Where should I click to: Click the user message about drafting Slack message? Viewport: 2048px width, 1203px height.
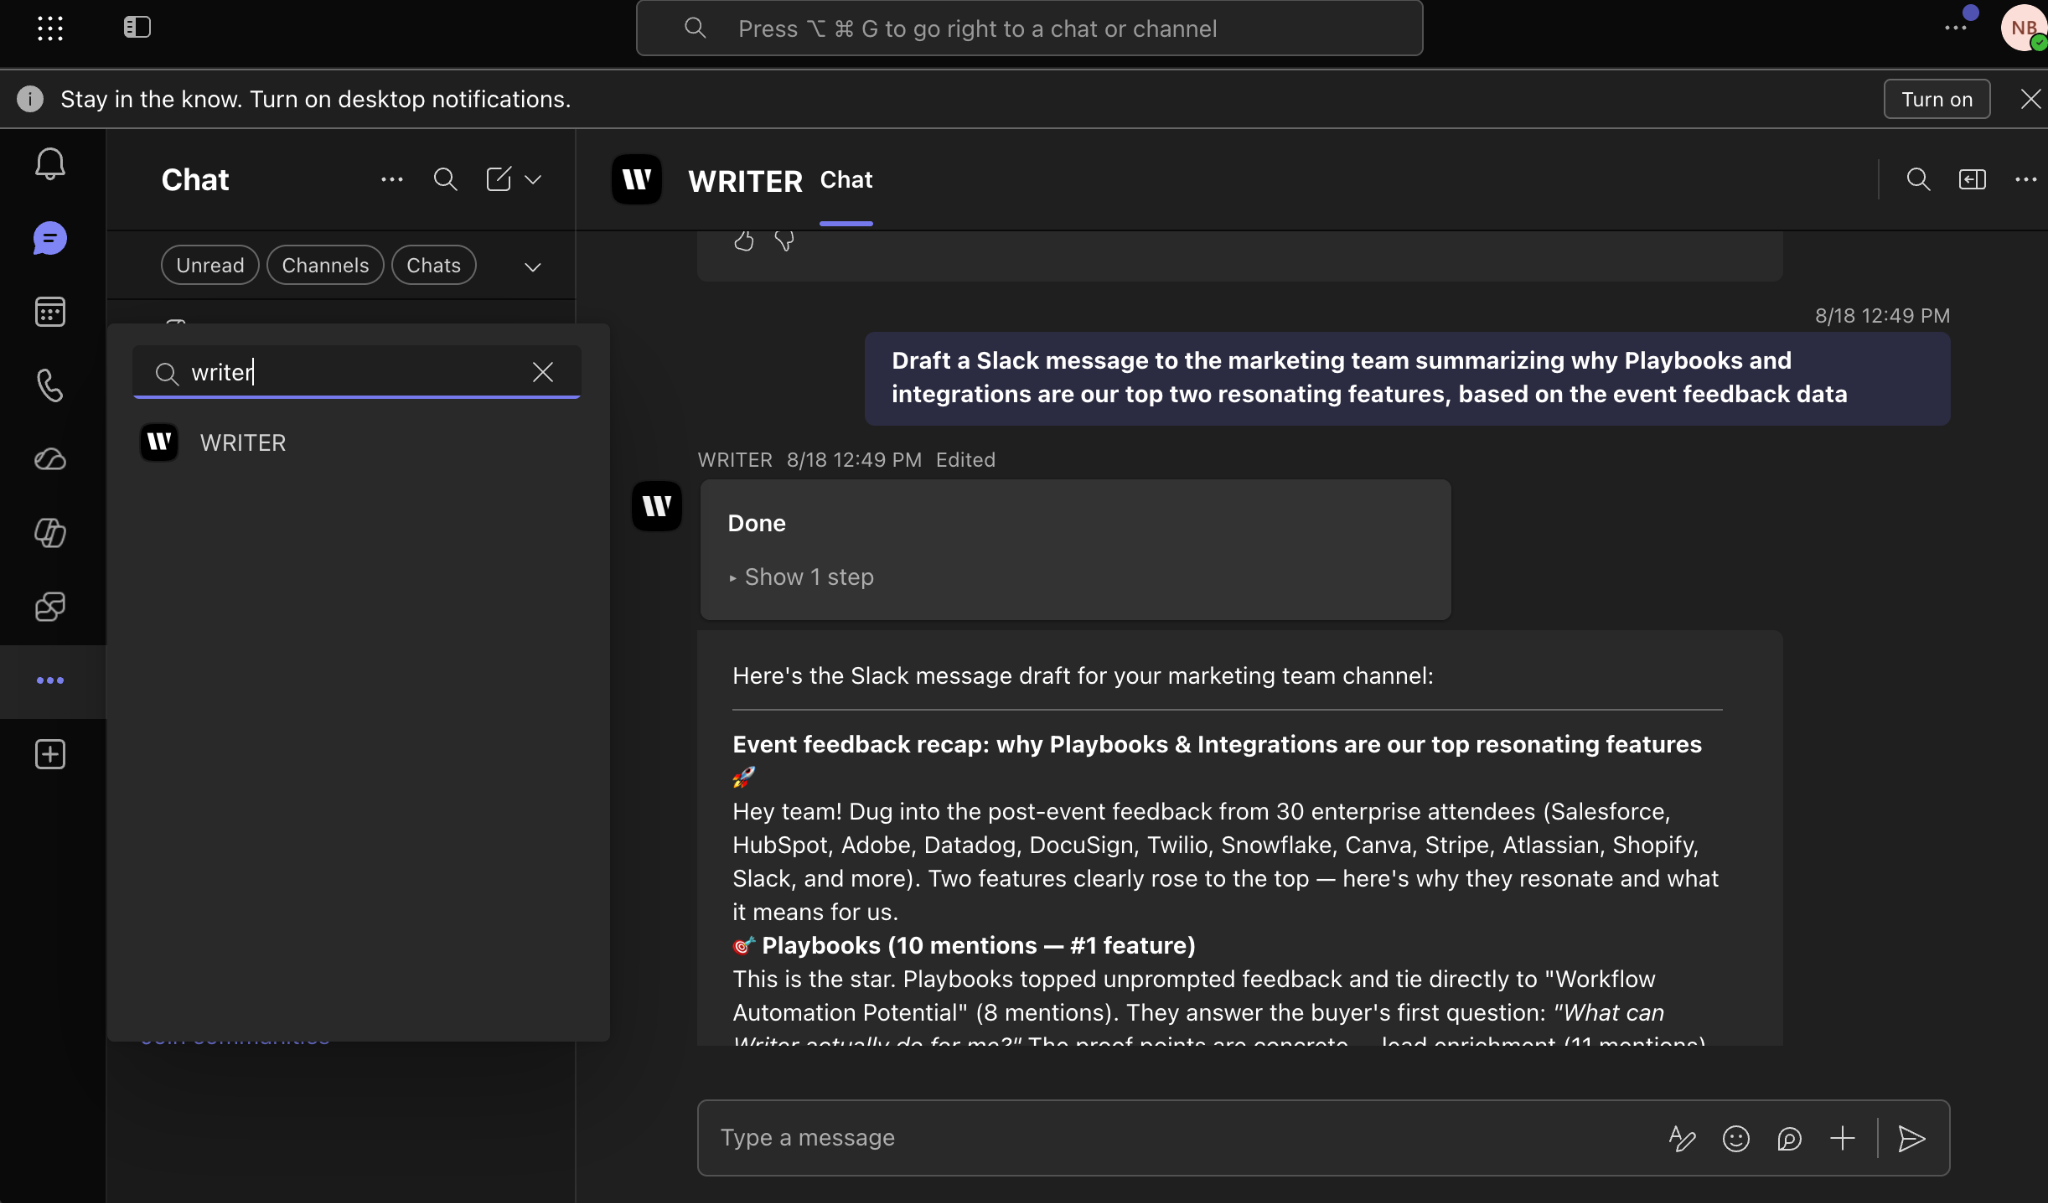[x=1407, y=378]
